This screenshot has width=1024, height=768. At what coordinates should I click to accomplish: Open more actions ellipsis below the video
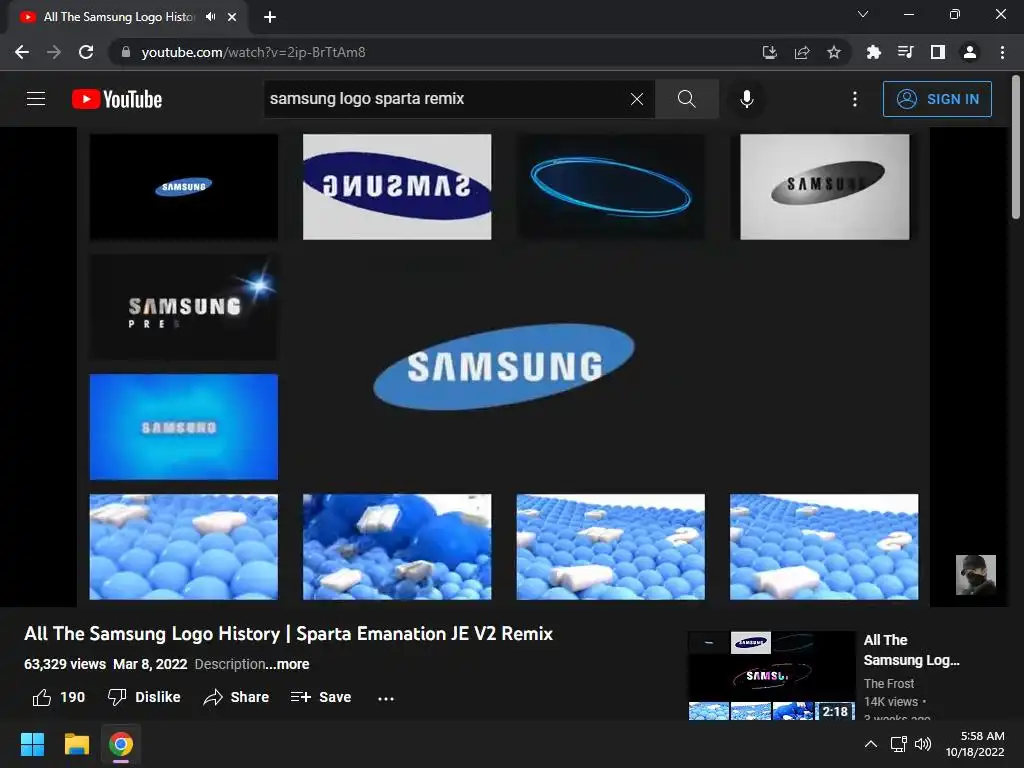386,698
